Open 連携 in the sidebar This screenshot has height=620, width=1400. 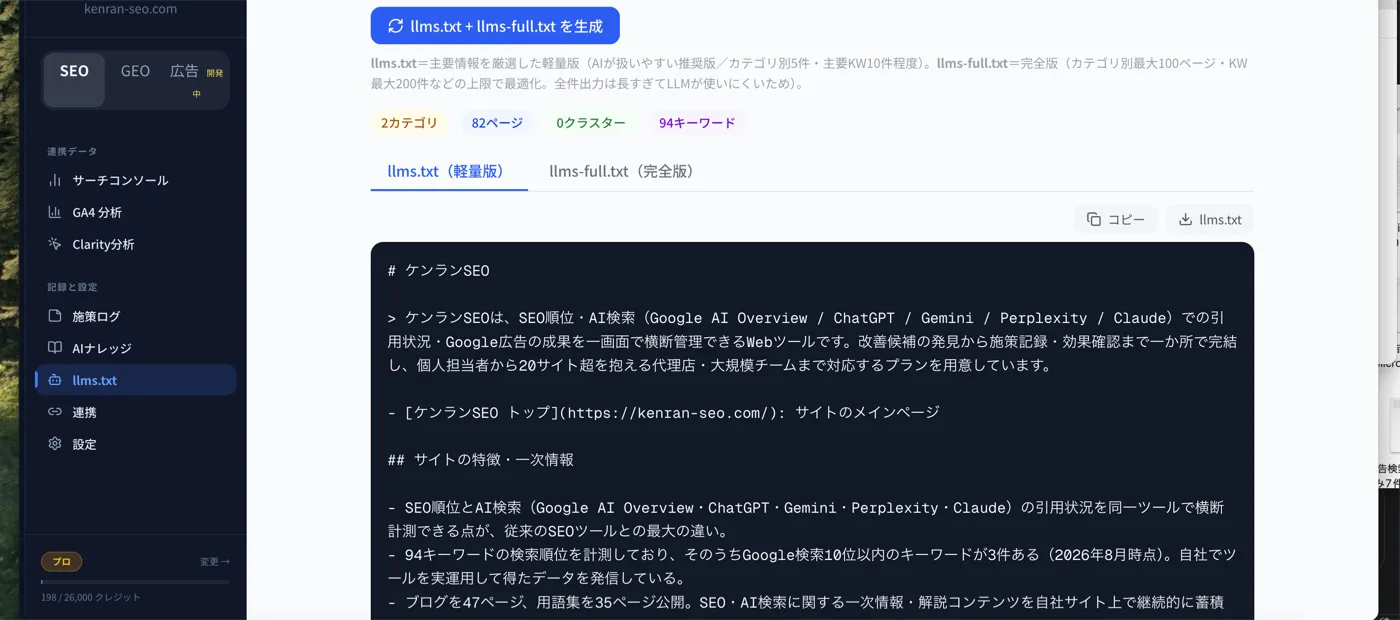coord(136,412)
